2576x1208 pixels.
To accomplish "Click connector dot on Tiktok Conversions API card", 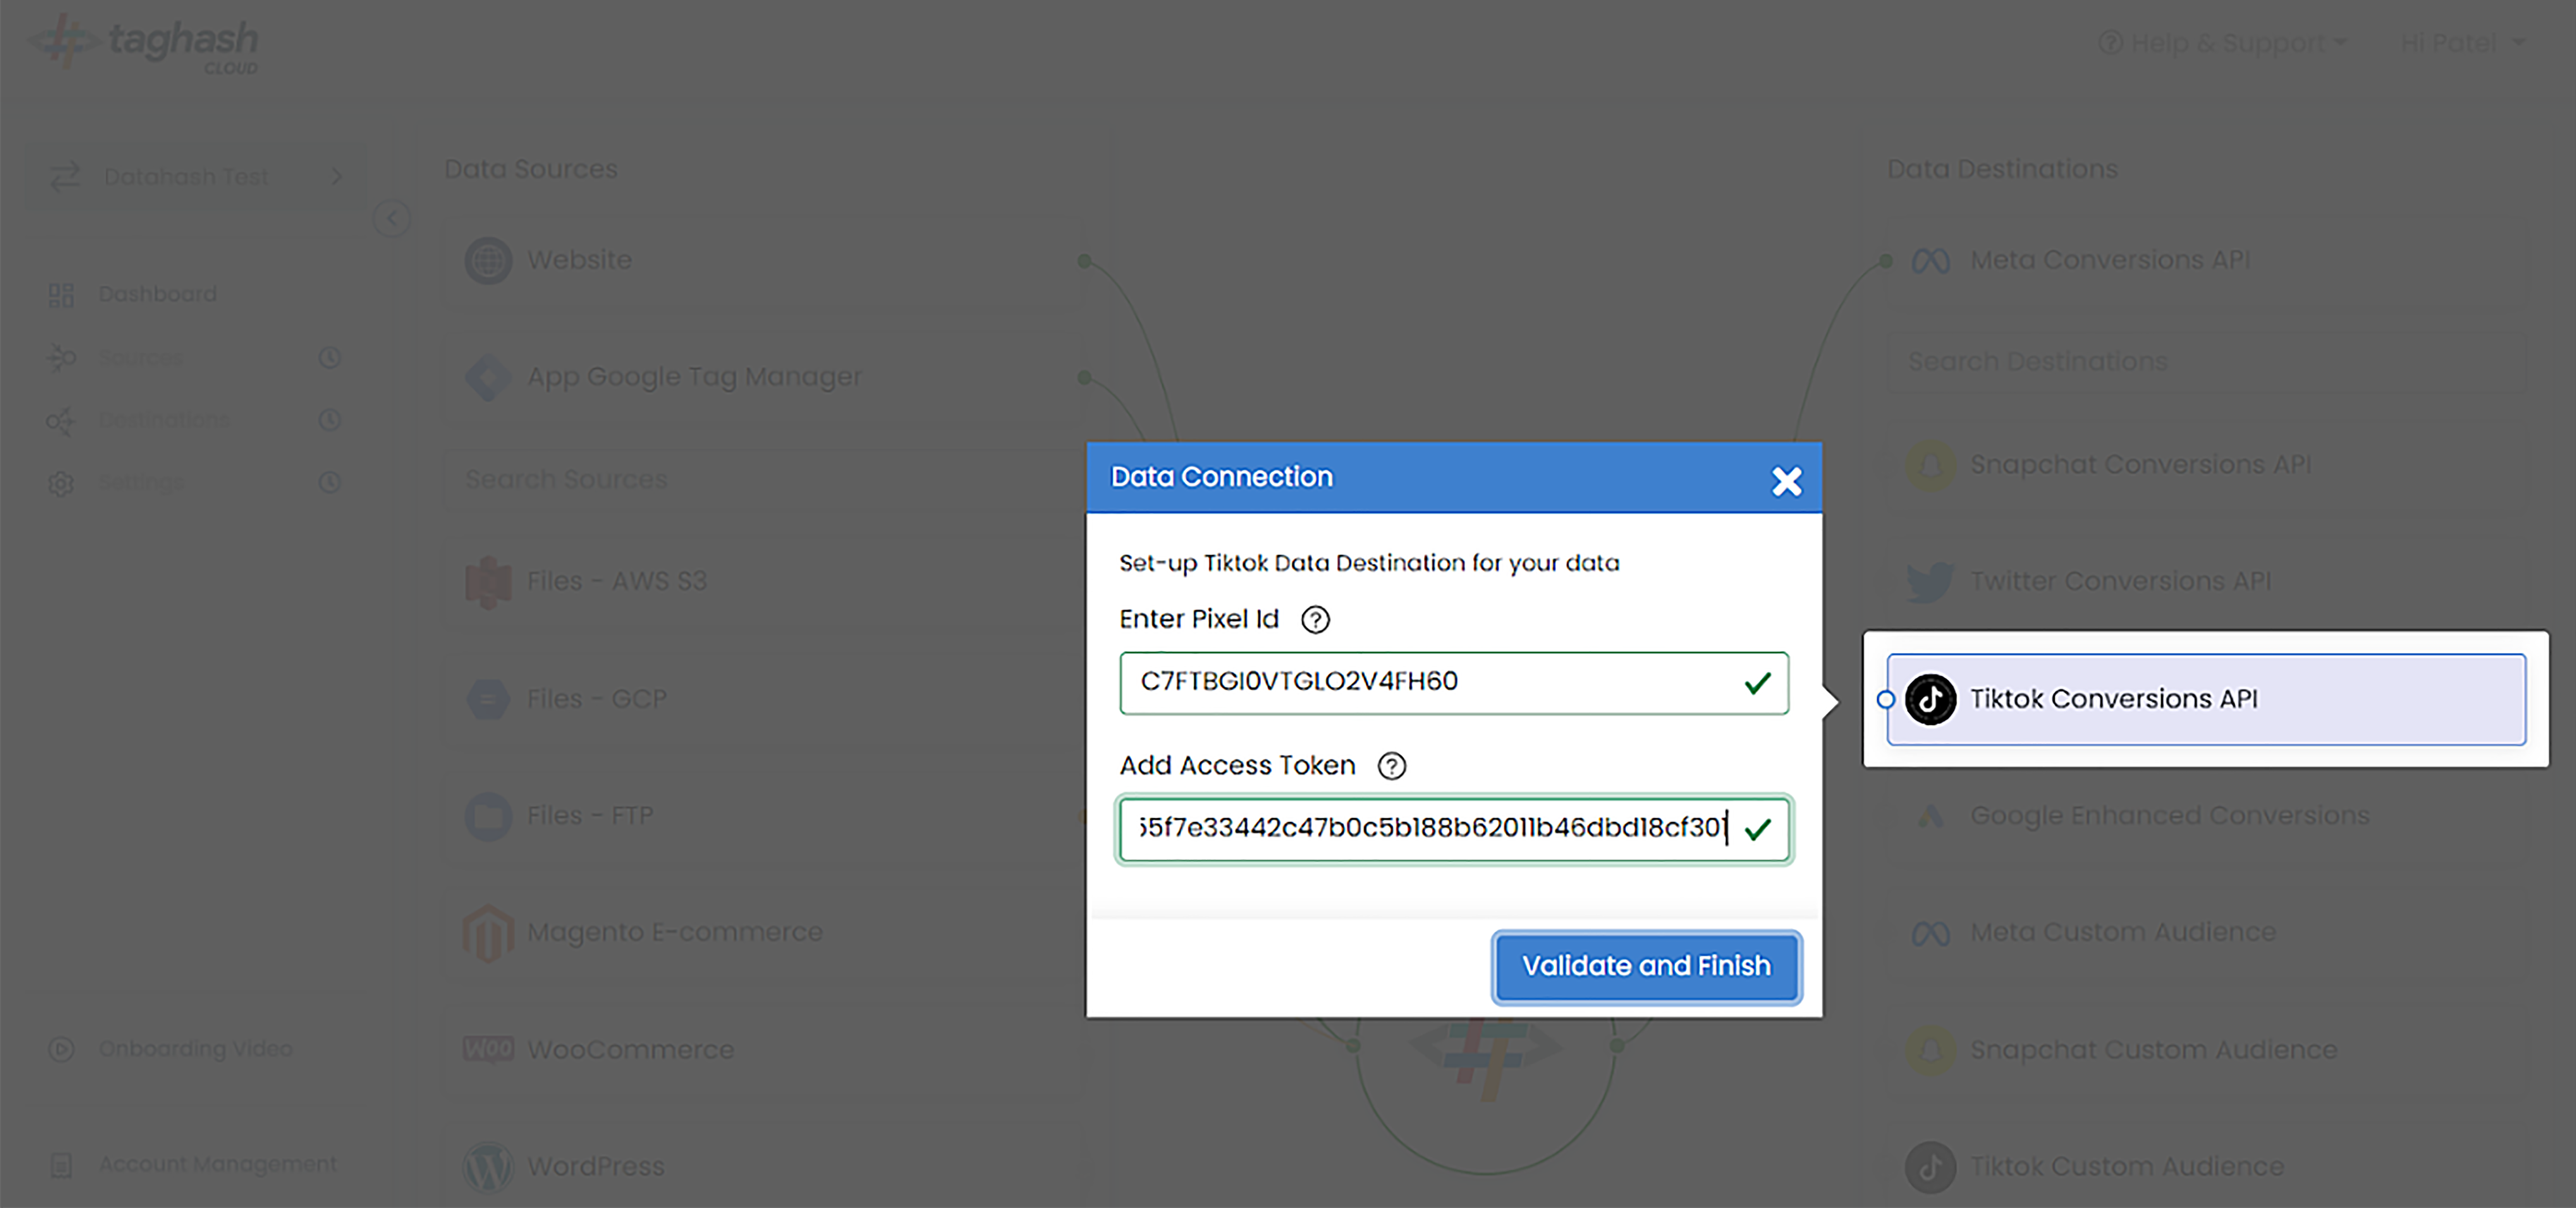I will (x=1886, y=699).
